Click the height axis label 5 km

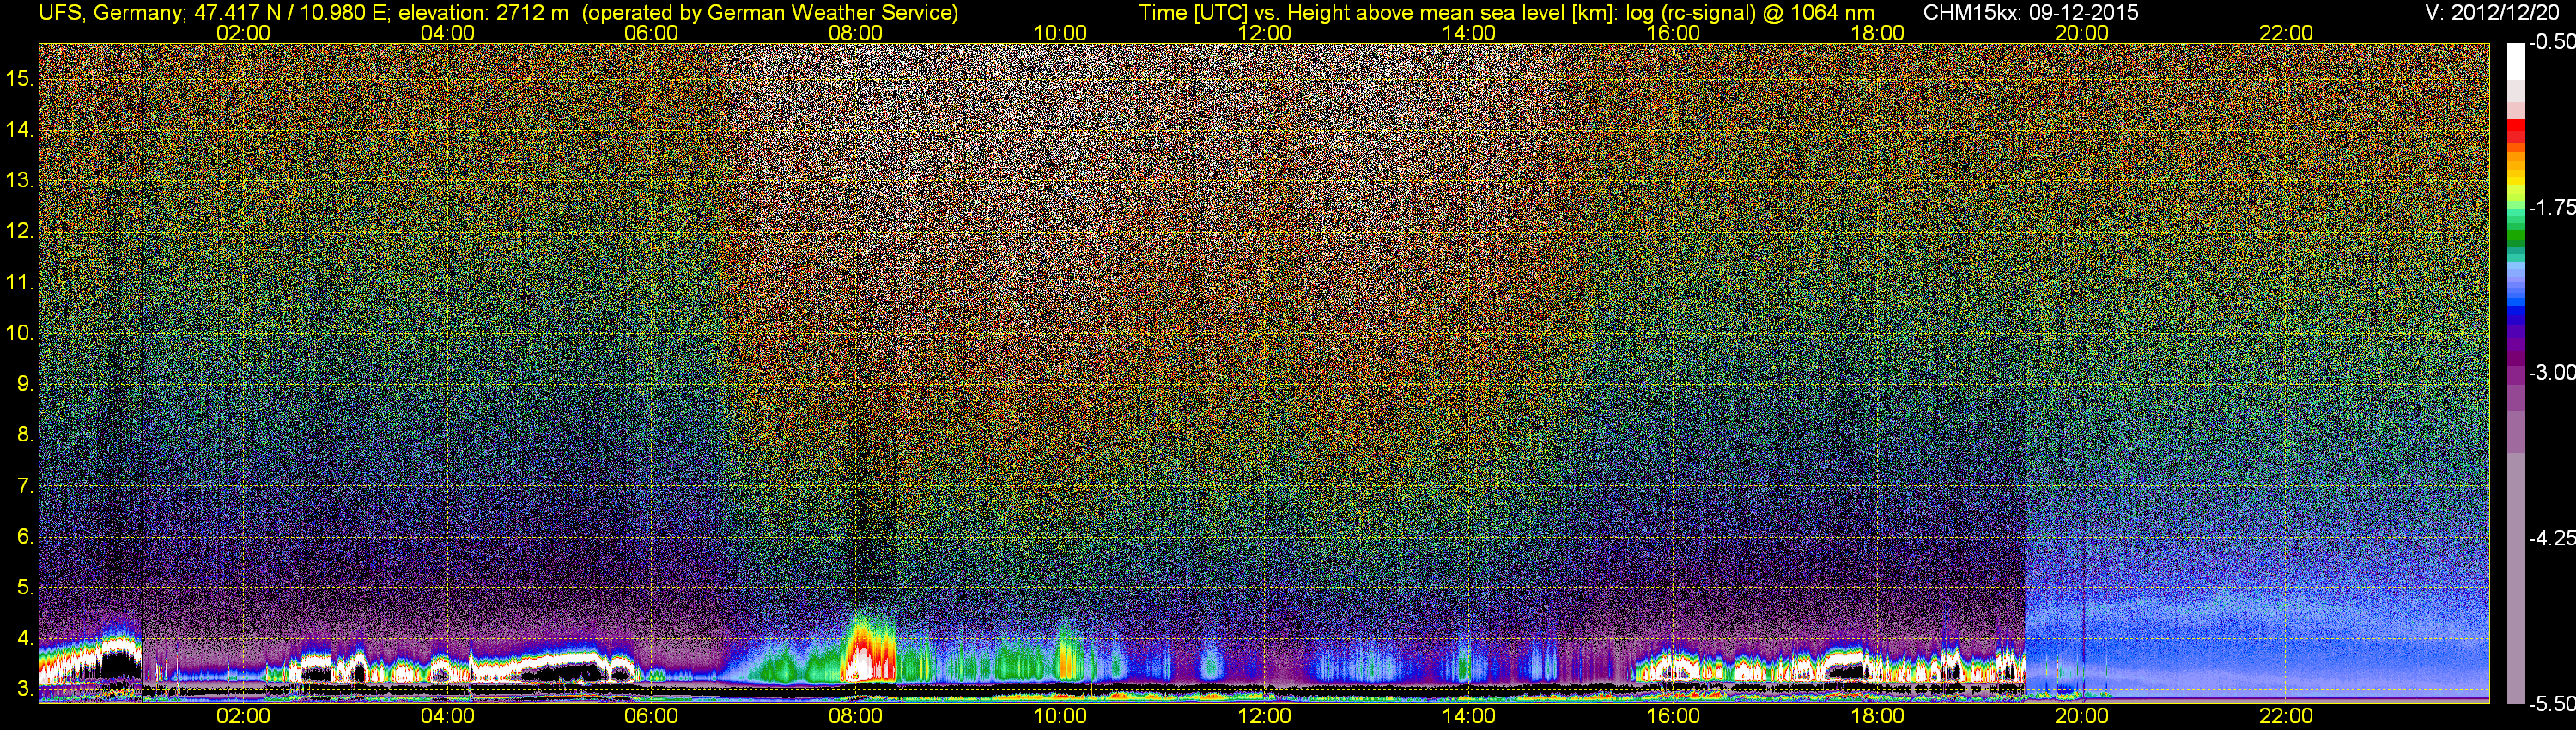point(25,587)
